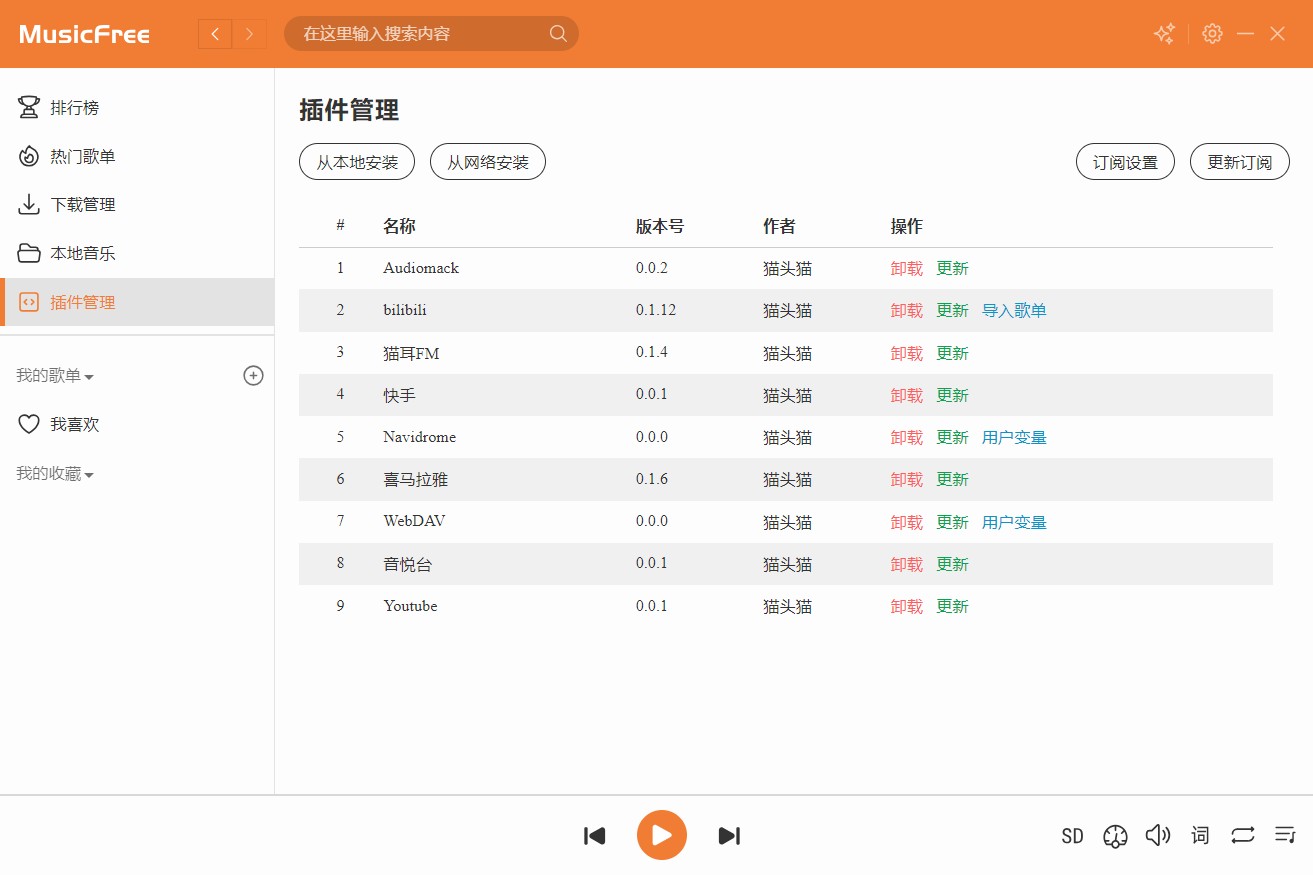Image resolution: width=1313 pixels, height=875 pixels.
Task: Open the SD sound quality selector
Action: [x=1072, y=836]
